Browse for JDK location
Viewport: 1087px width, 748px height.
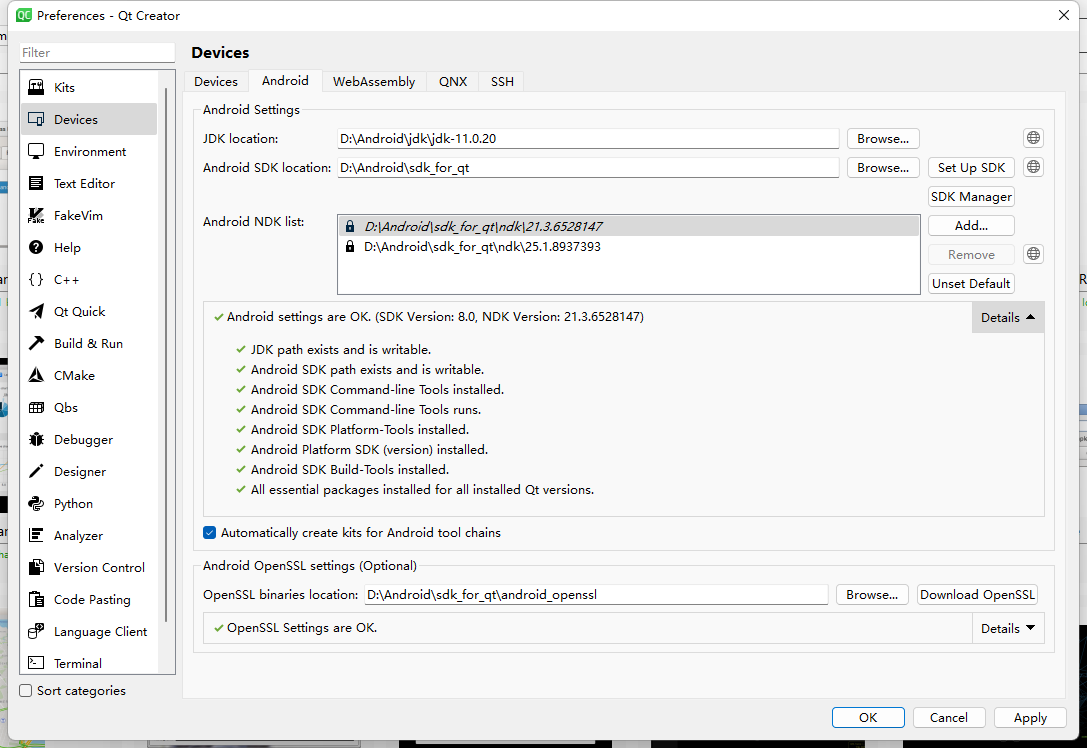tap(882, 139)
